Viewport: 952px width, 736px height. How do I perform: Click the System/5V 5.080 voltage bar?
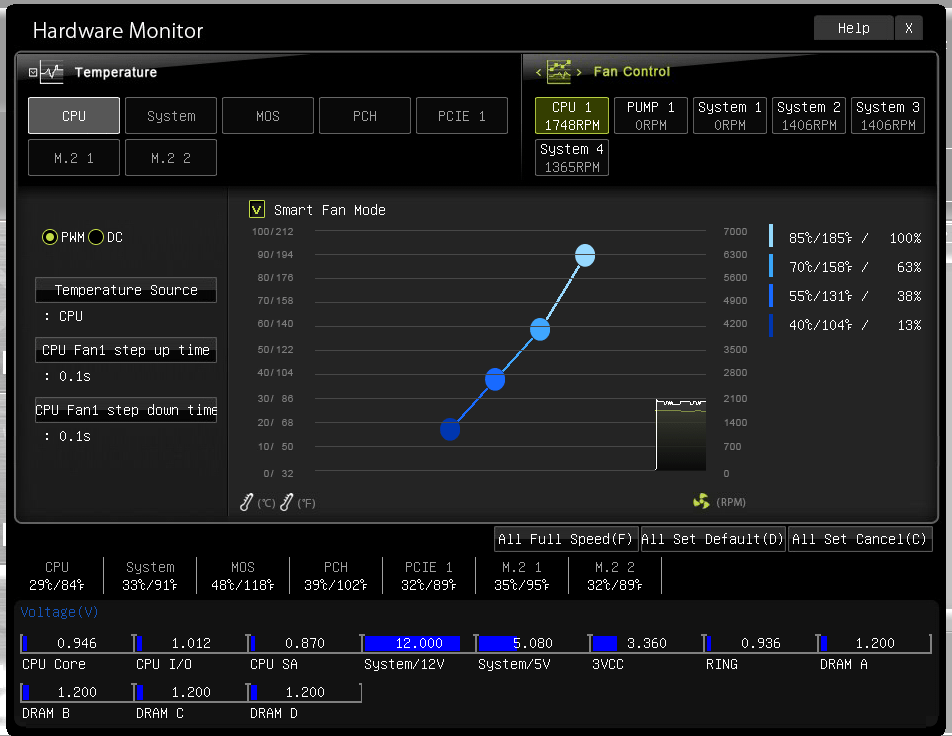tap(532, 643)
